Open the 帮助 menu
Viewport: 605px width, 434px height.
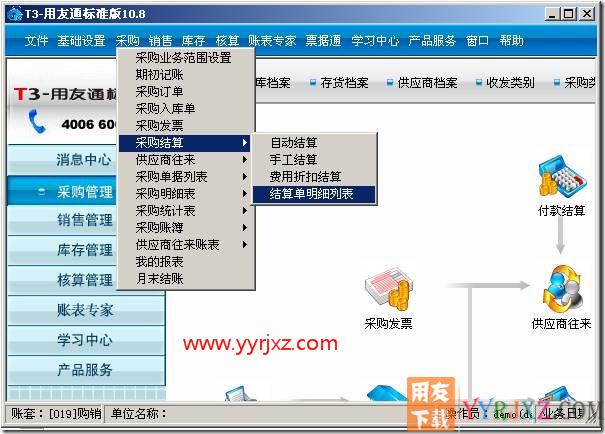point(511,41)
